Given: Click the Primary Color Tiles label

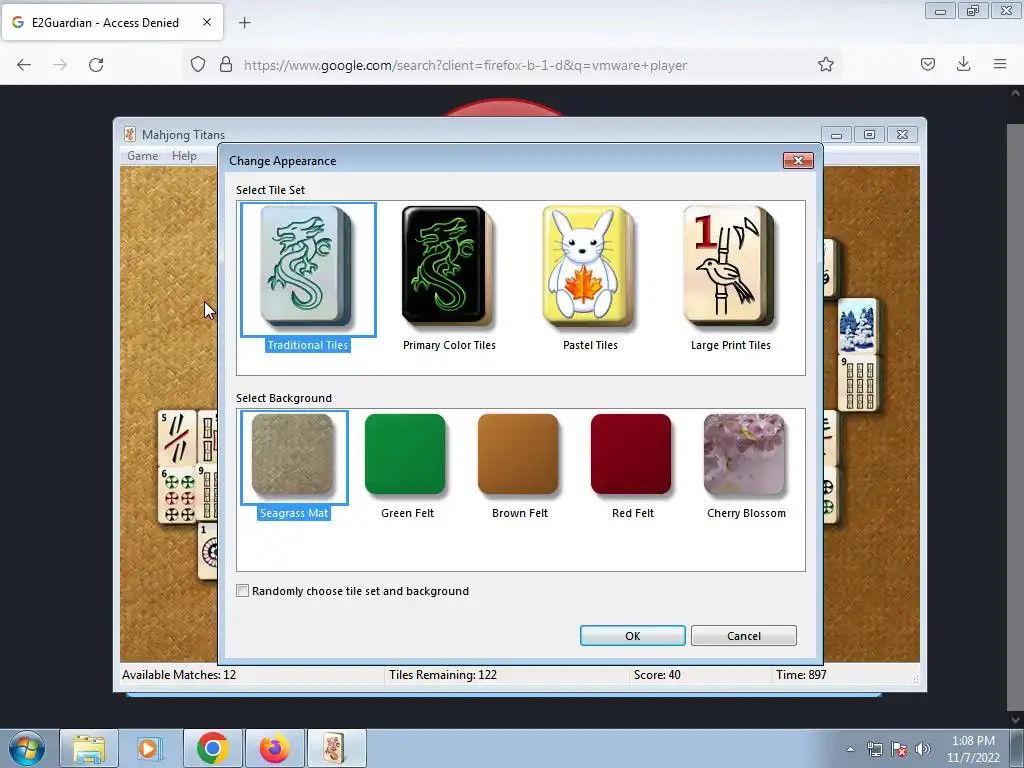Looking at the screenshot, I should coord(449,345).
